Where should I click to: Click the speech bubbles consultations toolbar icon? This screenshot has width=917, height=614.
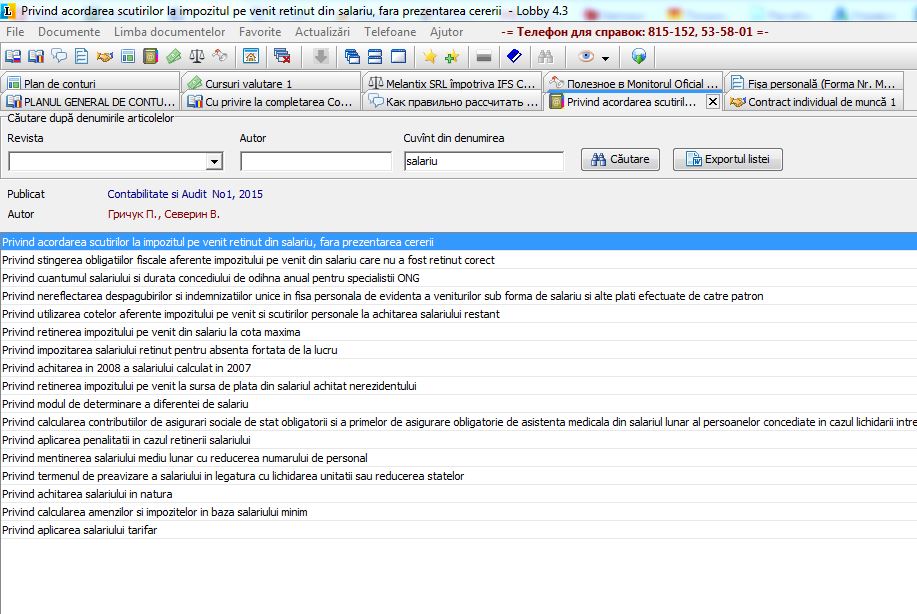[59, 56]
